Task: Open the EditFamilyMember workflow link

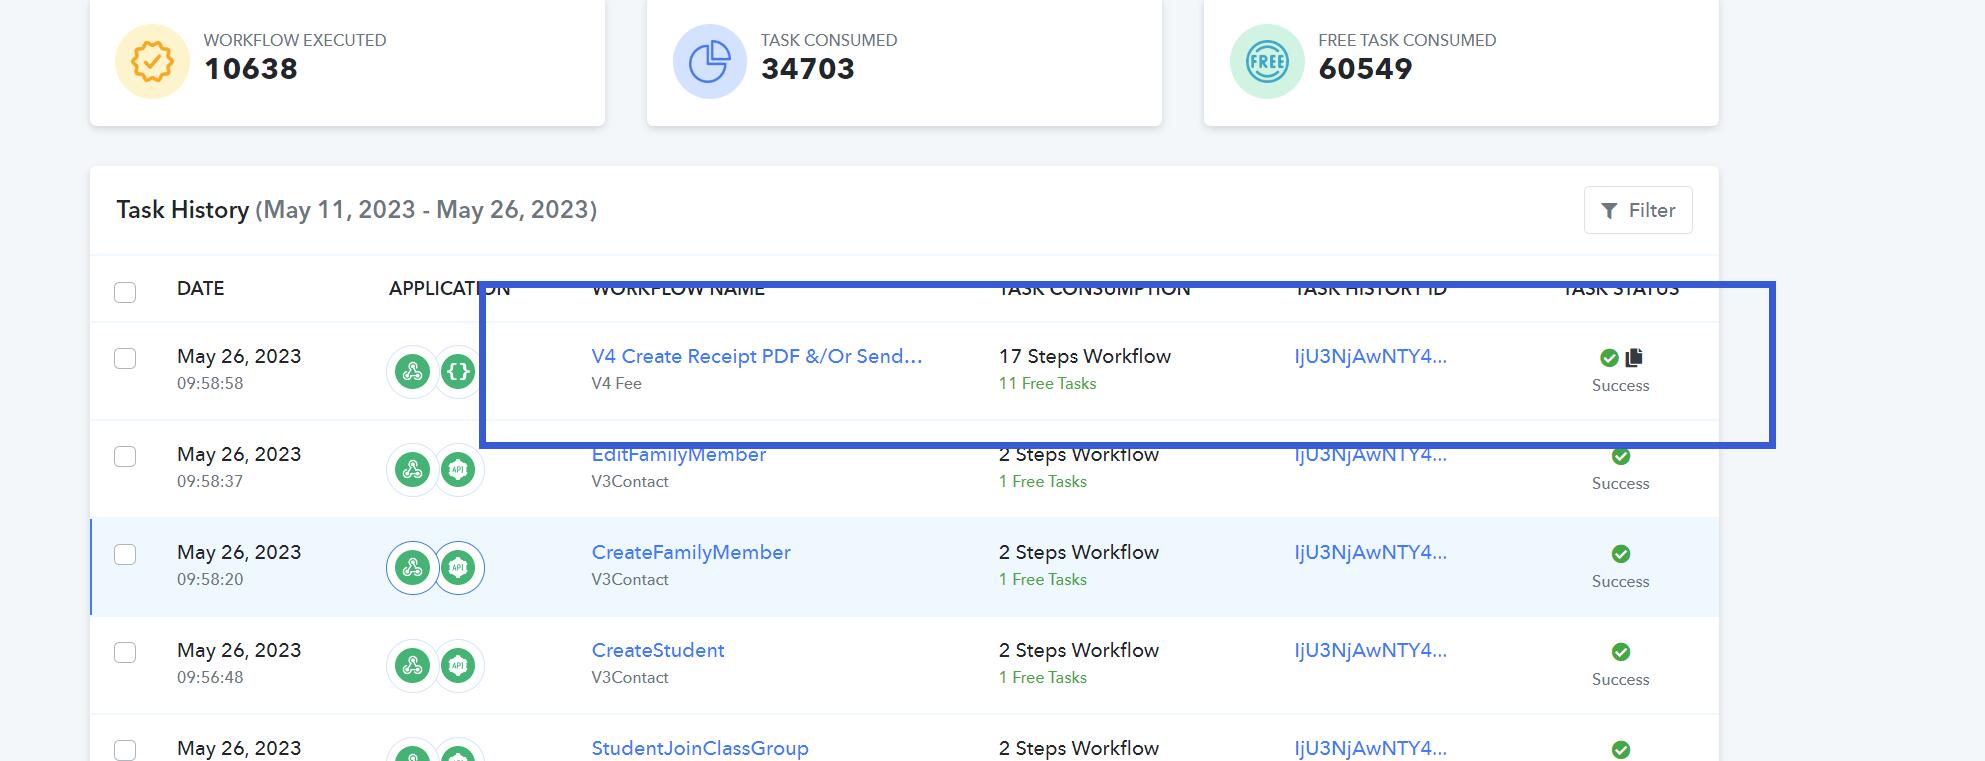Action: click(678, 454)
